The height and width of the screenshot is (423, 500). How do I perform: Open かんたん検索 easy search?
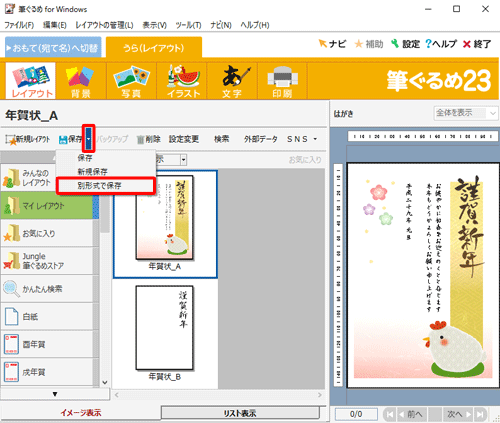[x=47, y=289]
